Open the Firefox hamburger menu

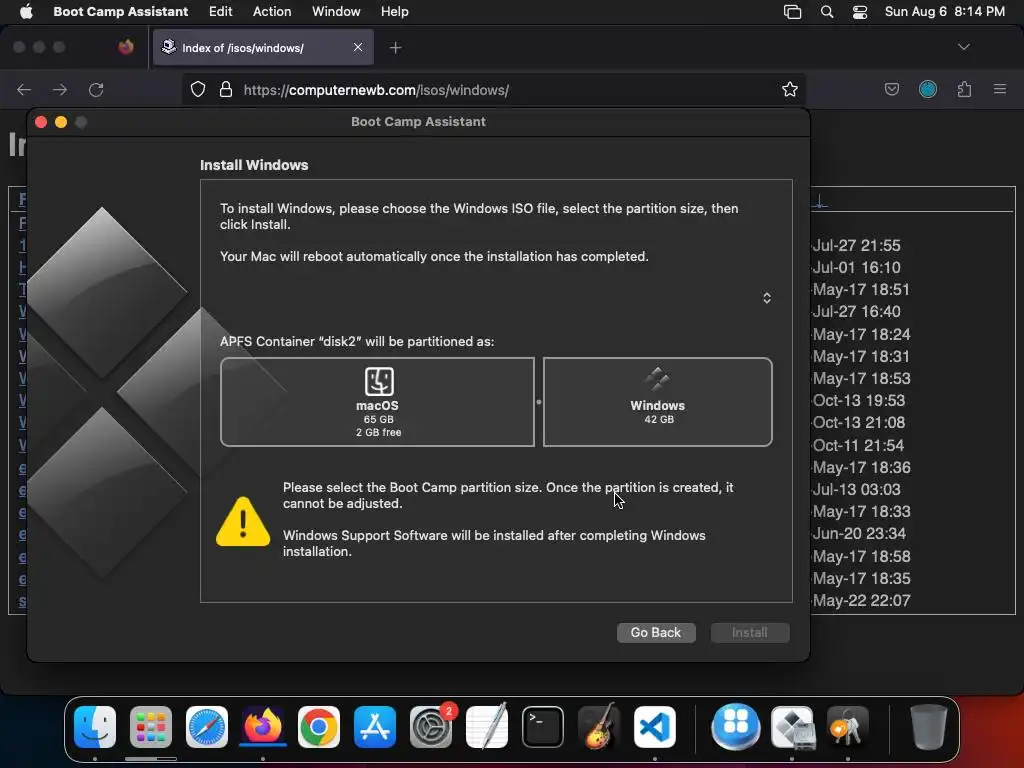pos(1000,89)
